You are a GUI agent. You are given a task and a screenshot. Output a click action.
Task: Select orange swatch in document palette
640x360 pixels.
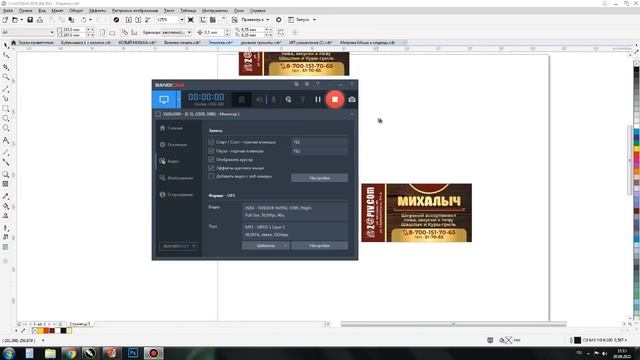tap(47, 331)
